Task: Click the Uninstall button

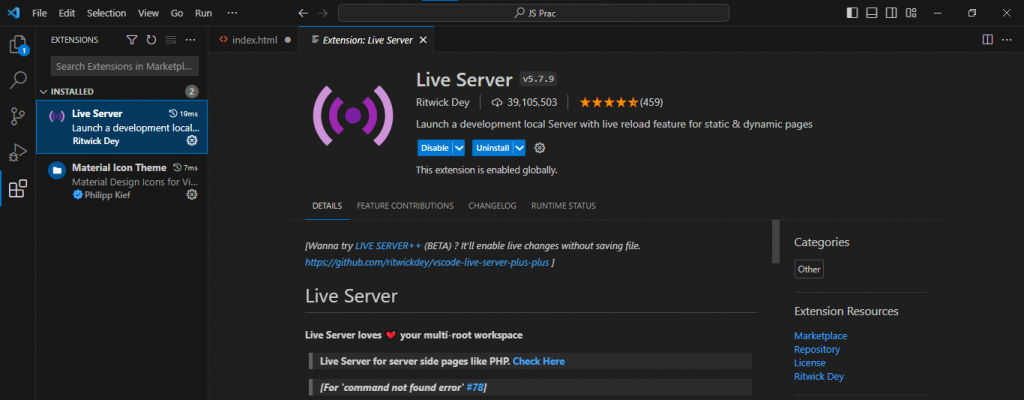Action: coord(492,148)
